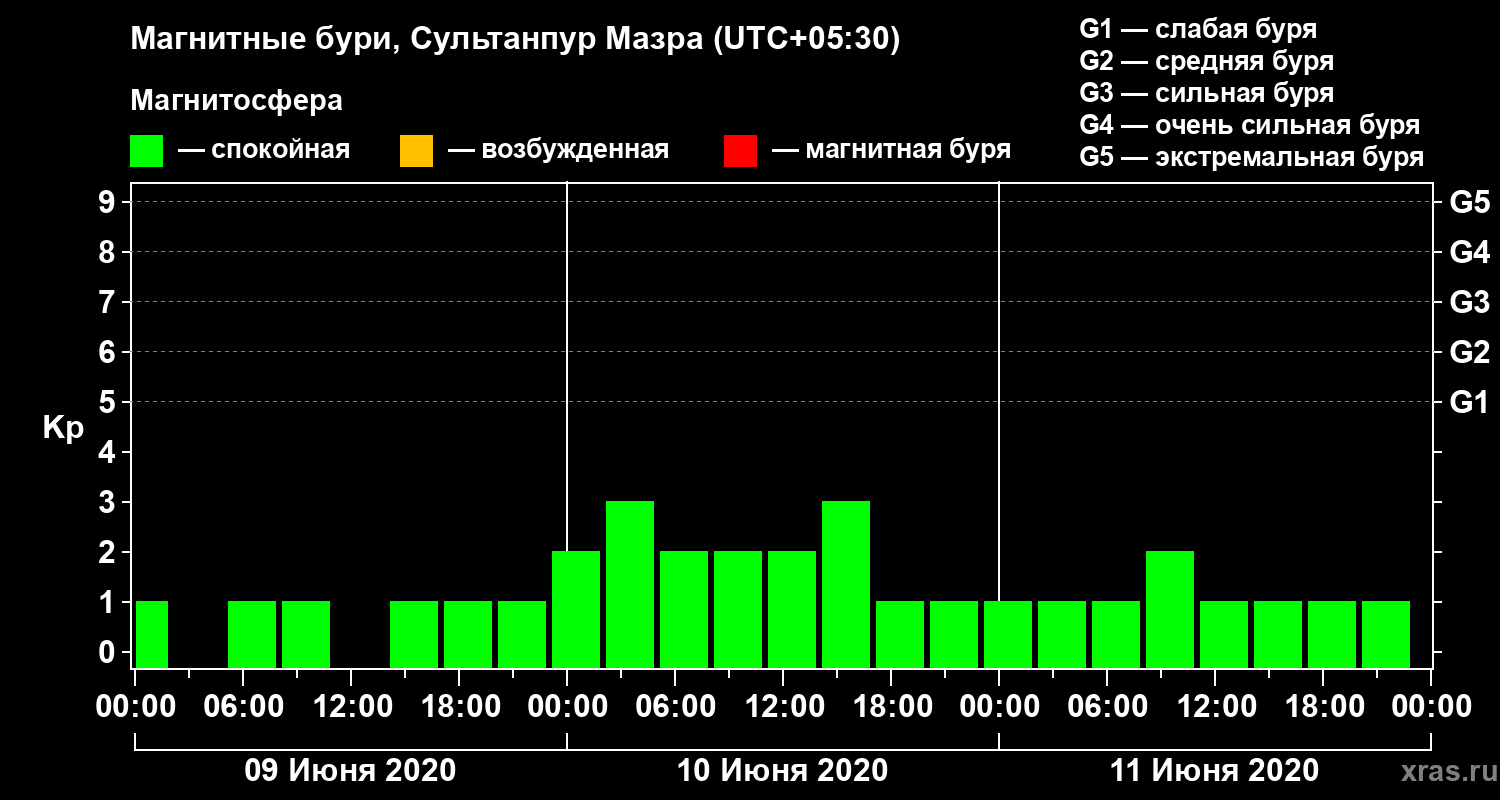The width and height of the screenshot is (1500, 800).
Task: Click the '18:00' tick label of 11 Июня
Action: pyautogui.click(x=1323, y=707)
